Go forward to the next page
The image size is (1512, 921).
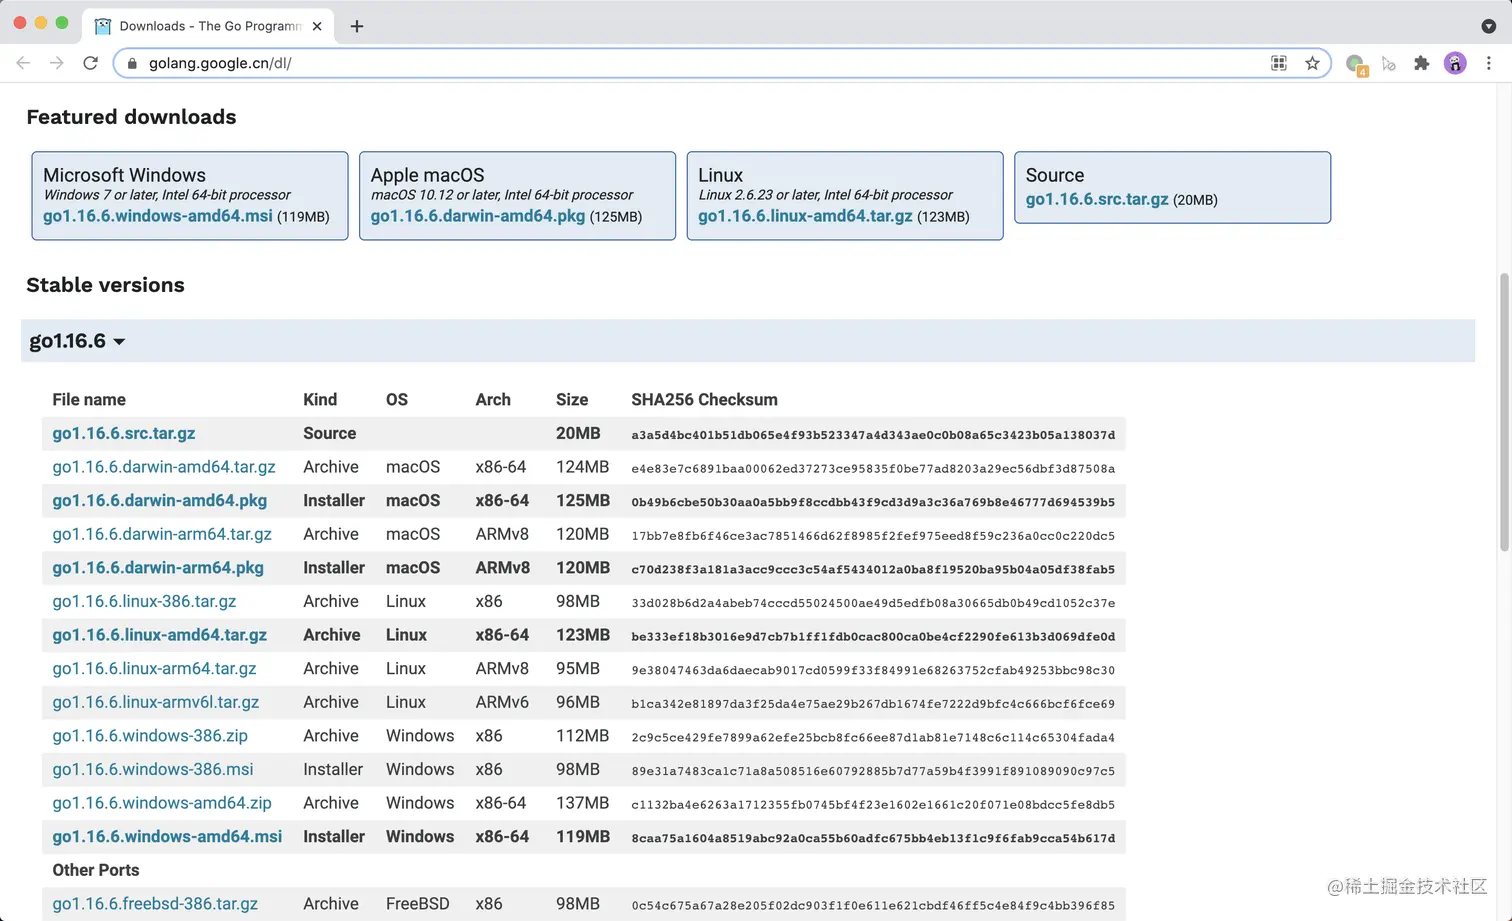pyautogui.click(x=56, y=63)
